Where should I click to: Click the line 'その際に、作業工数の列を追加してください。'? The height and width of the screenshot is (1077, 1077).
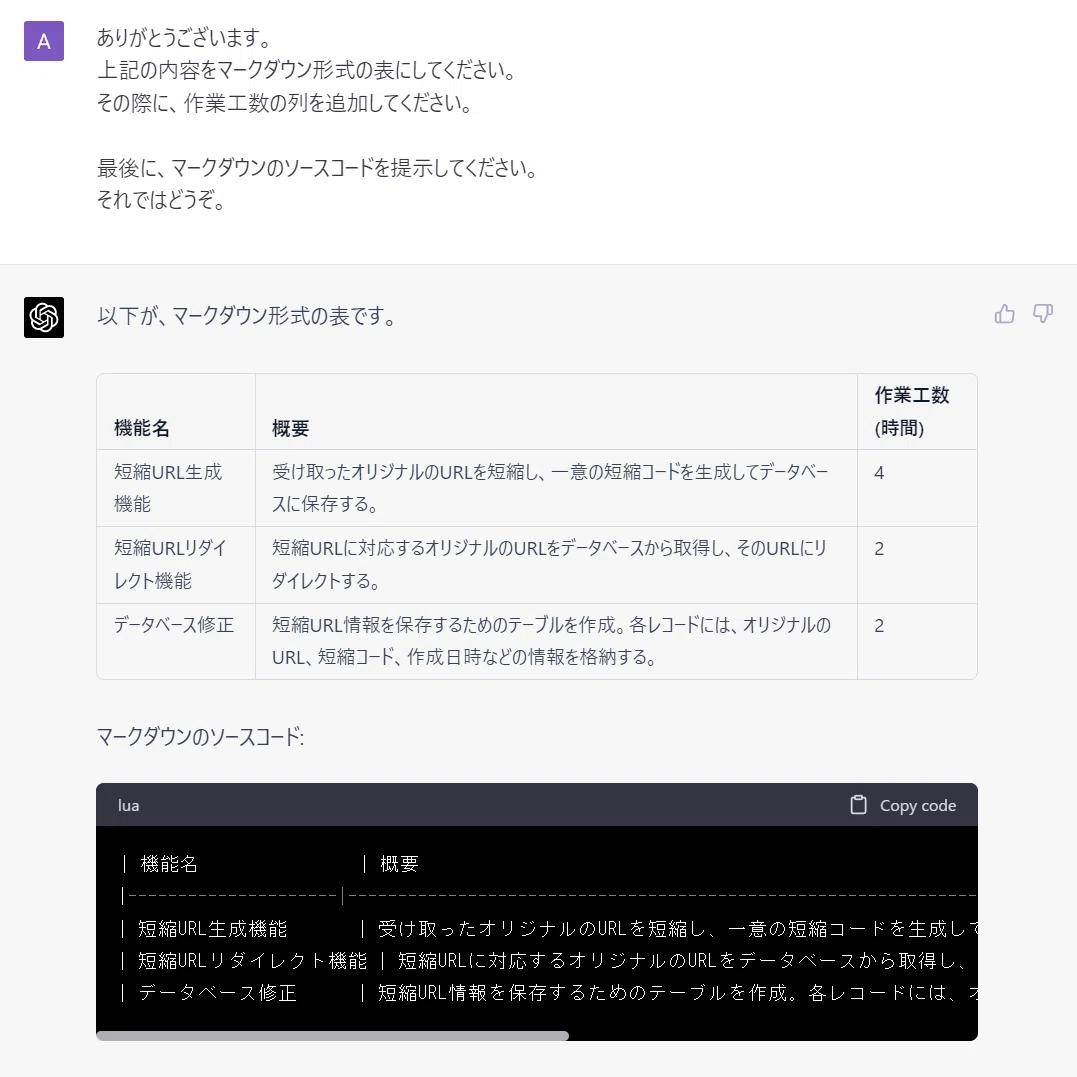tap(284, 102)
